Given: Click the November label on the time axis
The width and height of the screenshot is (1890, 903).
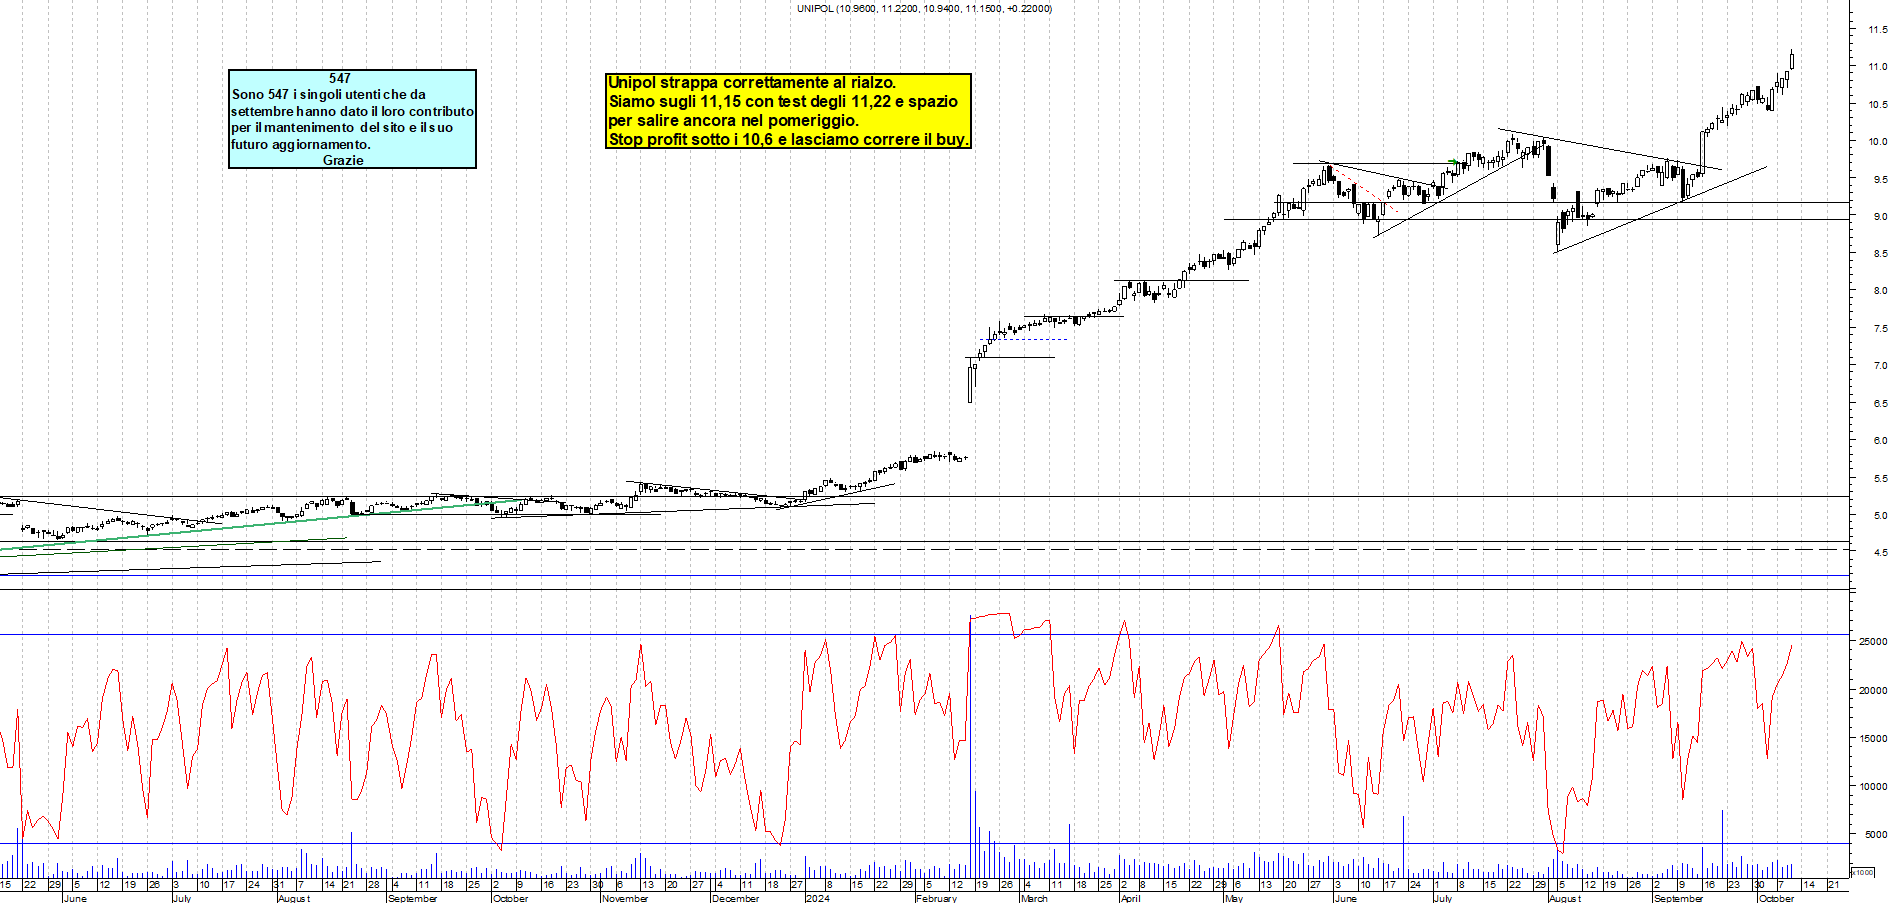Looking at the screenshot, I should tap(625, 898).
